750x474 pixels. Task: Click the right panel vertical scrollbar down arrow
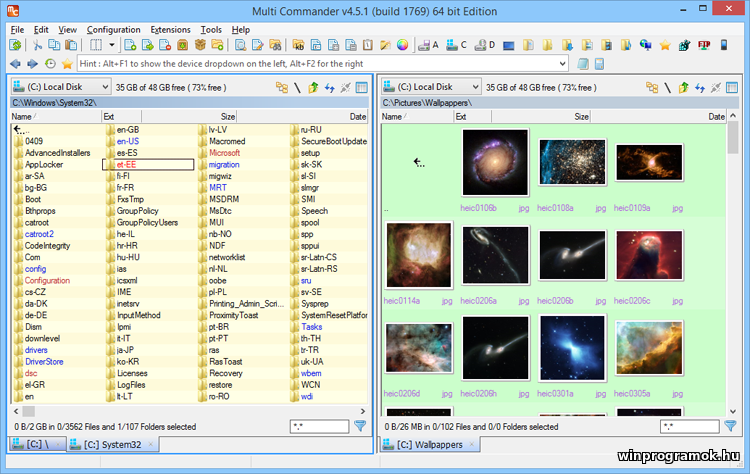[733, 411]
